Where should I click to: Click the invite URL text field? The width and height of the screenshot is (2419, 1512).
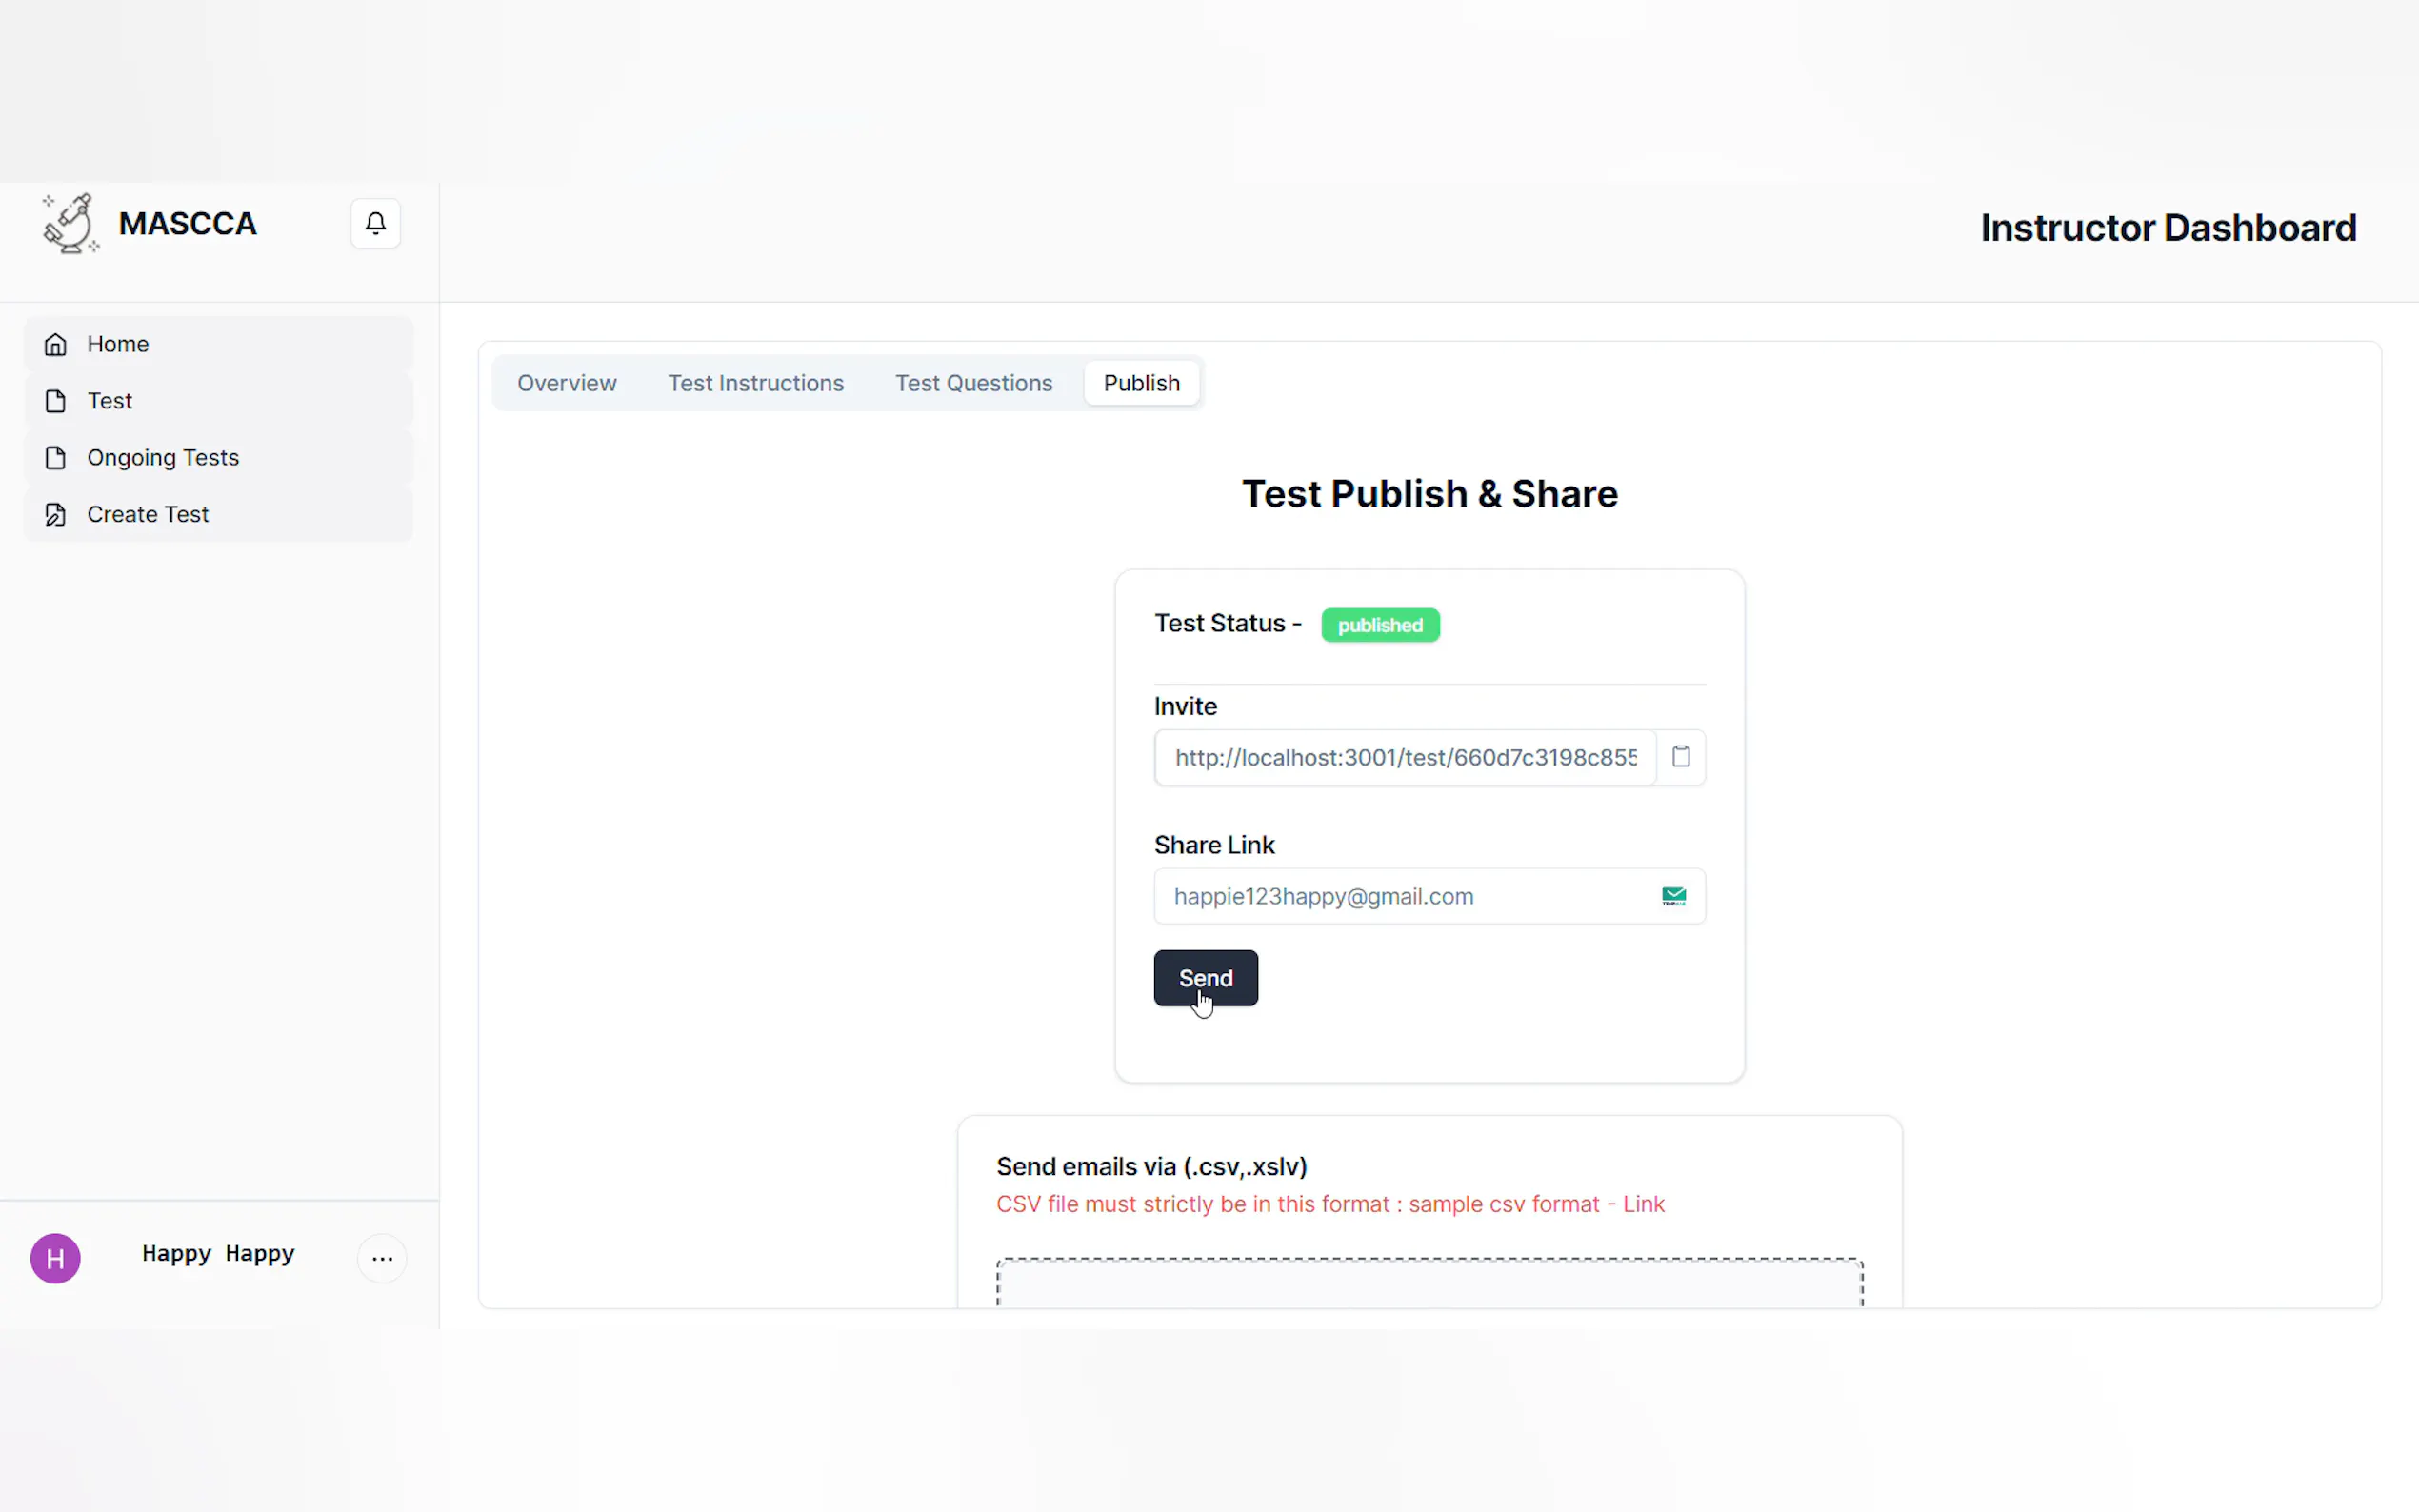(1404, 757)
